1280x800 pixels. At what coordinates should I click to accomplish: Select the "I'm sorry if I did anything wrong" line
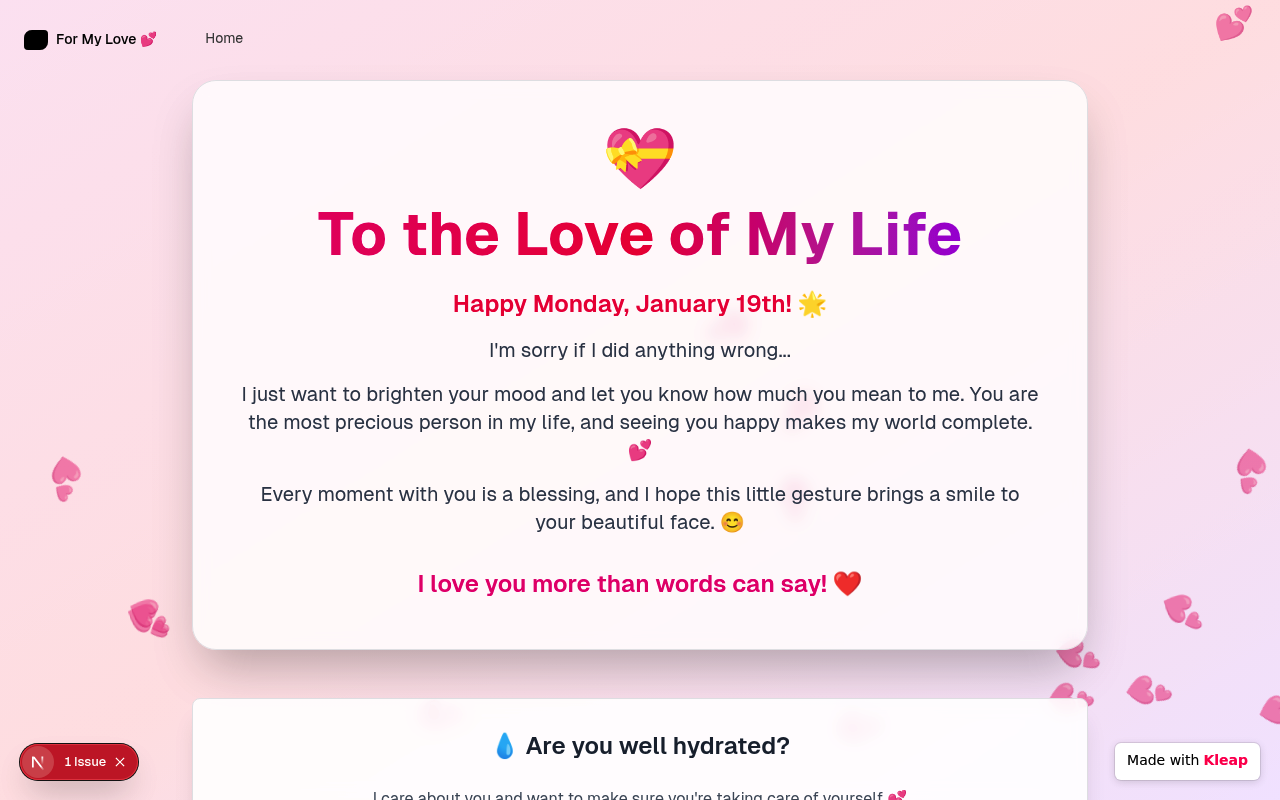pyautogui.click(x=640, y=350)
